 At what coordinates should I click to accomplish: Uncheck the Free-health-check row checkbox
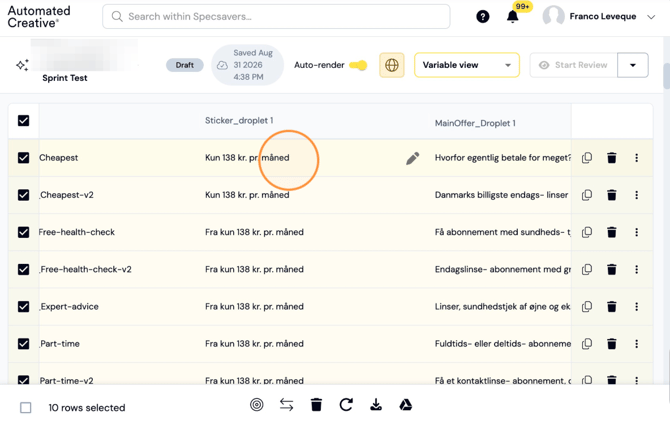click(x=24, y=232)
